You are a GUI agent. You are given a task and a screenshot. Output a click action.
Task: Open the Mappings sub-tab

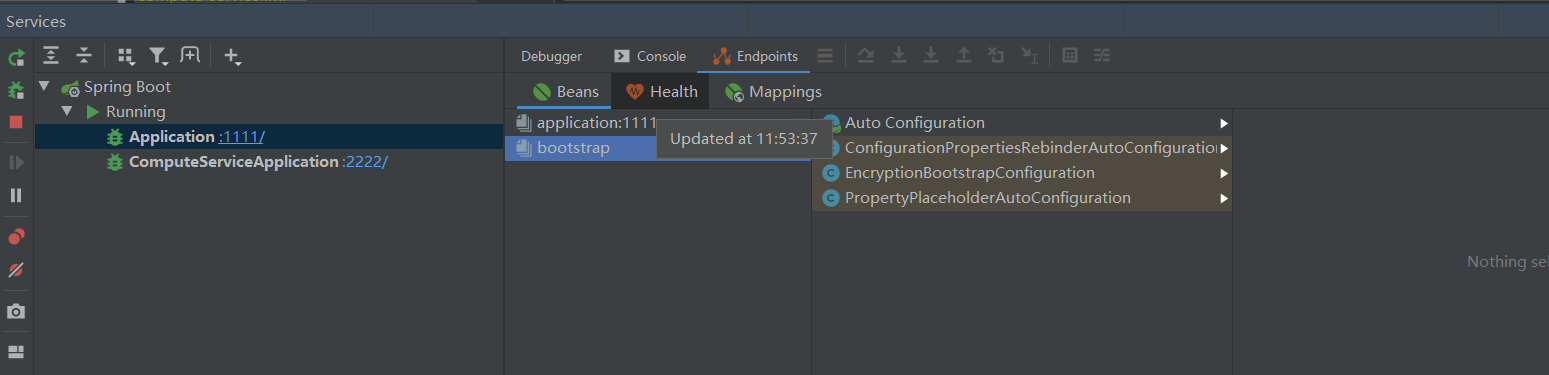[773, 92]
